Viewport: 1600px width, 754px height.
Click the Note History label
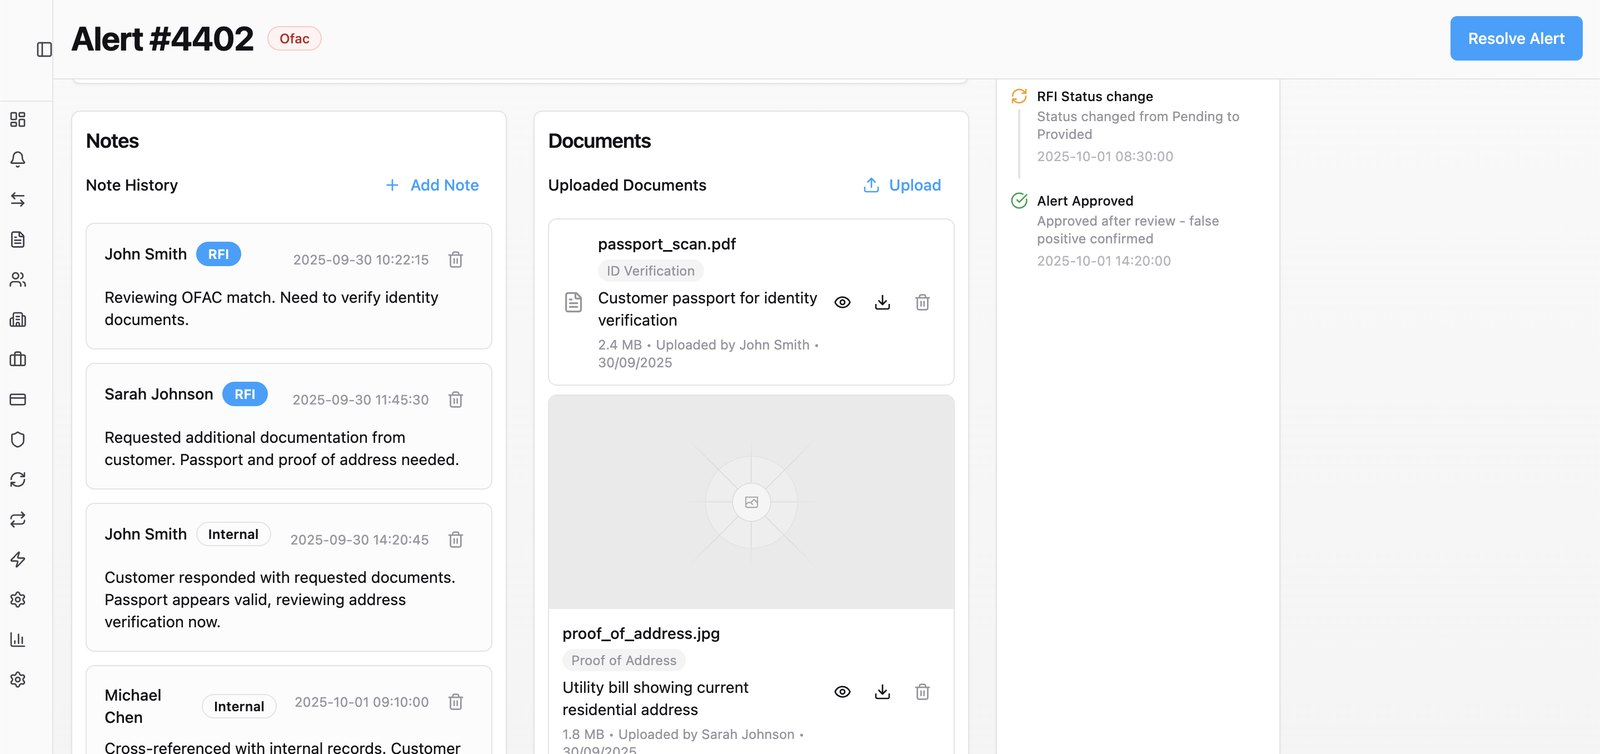click(x=132, y=185)
